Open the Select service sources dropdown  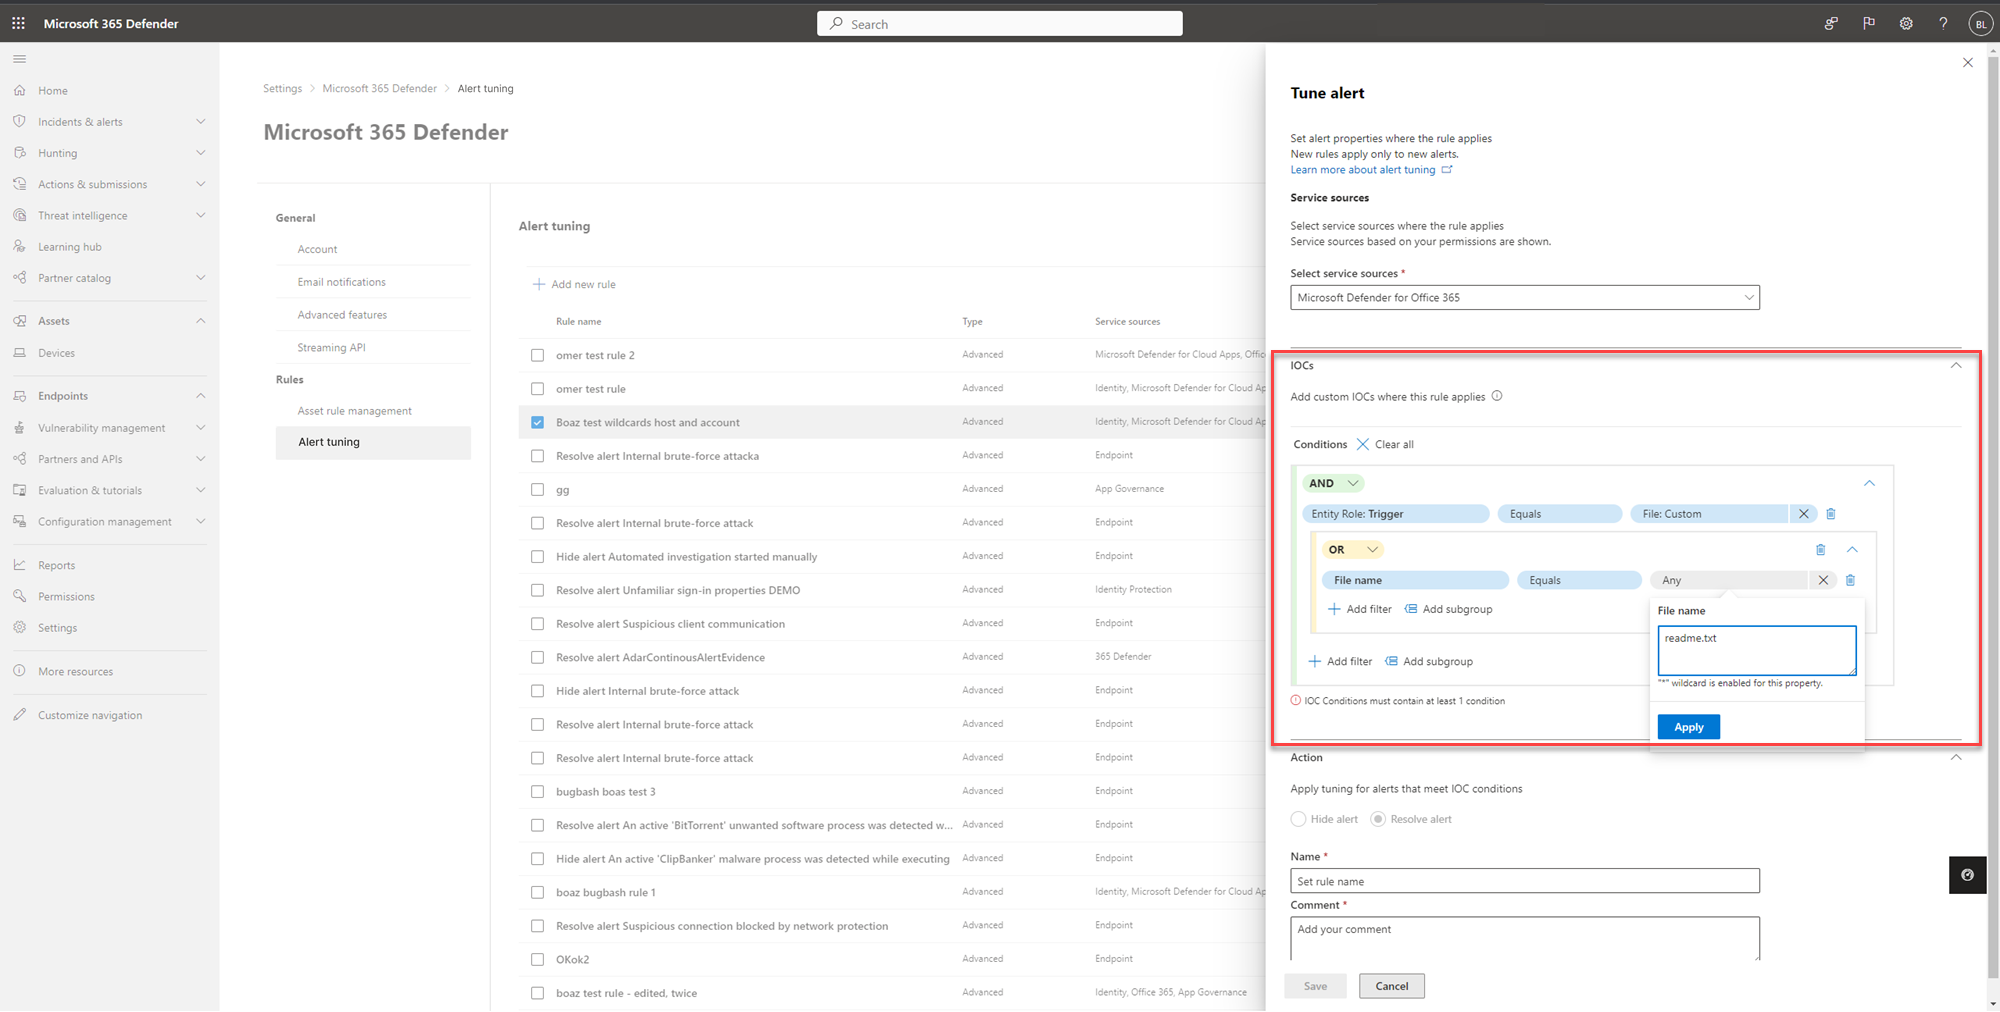point(1524,297)
